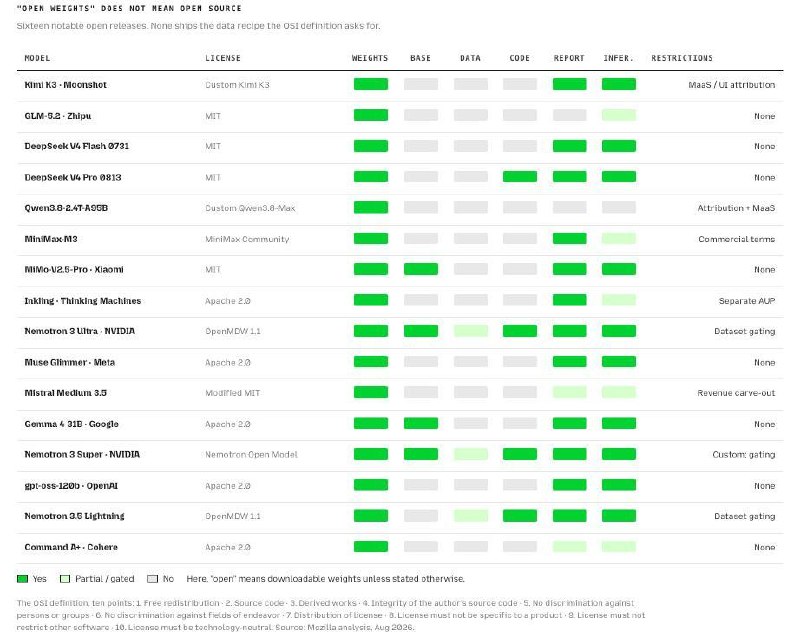Click the DATA column header
The width and height of the screenshot is (800, 638).
(470, 58)
